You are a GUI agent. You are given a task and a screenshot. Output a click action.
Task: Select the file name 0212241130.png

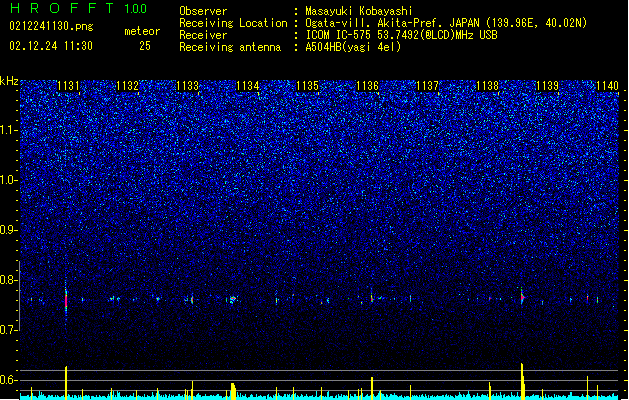coord(51,26)
